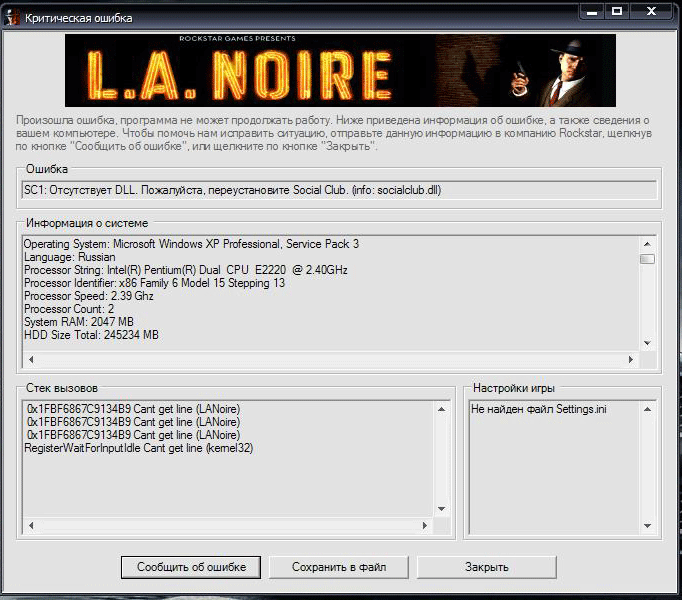Click the 'Закрыть' button
The width and height of the screenshot is (682, 600).
(x=487, y=567)
